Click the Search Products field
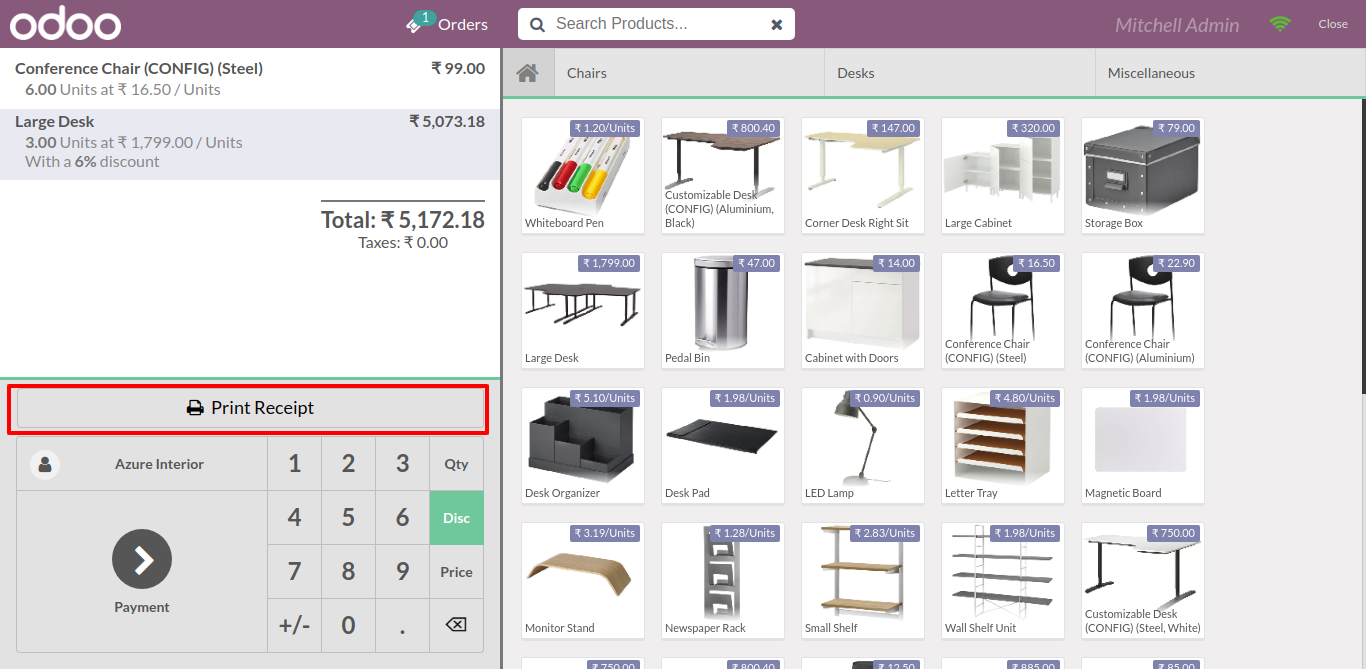The image size is (1366, 669). (x=655, y=24)
